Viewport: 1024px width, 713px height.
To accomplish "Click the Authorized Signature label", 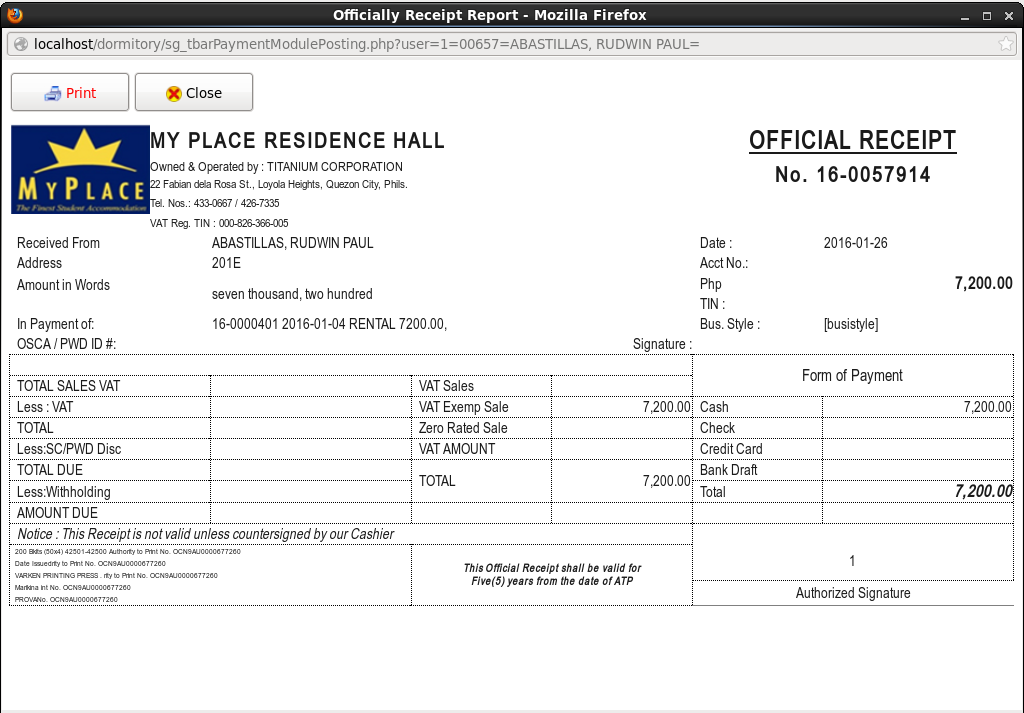I will tap(853, 593).
